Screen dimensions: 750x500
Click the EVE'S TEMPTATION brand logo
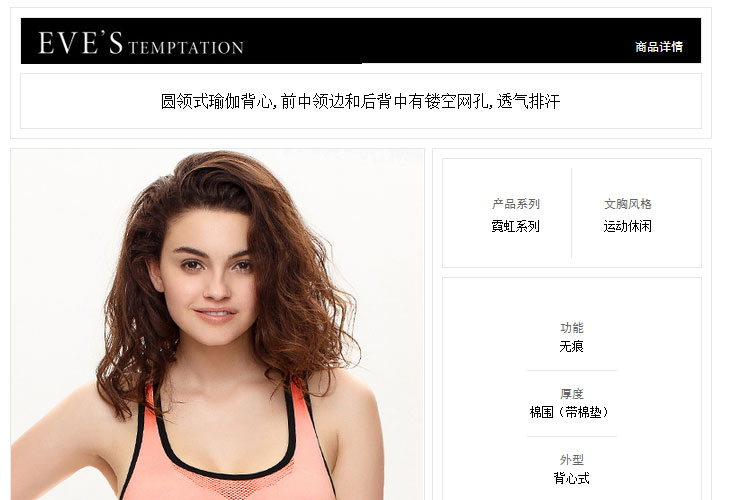141,43
